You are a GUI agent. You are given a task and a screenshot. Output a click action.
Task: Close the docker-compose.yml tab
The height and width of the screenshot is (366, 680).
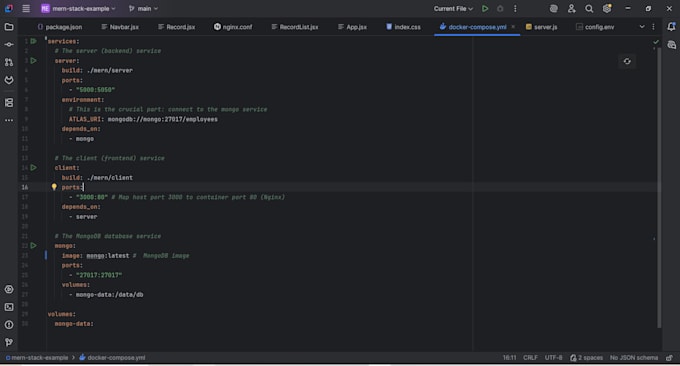click(513, 27)
